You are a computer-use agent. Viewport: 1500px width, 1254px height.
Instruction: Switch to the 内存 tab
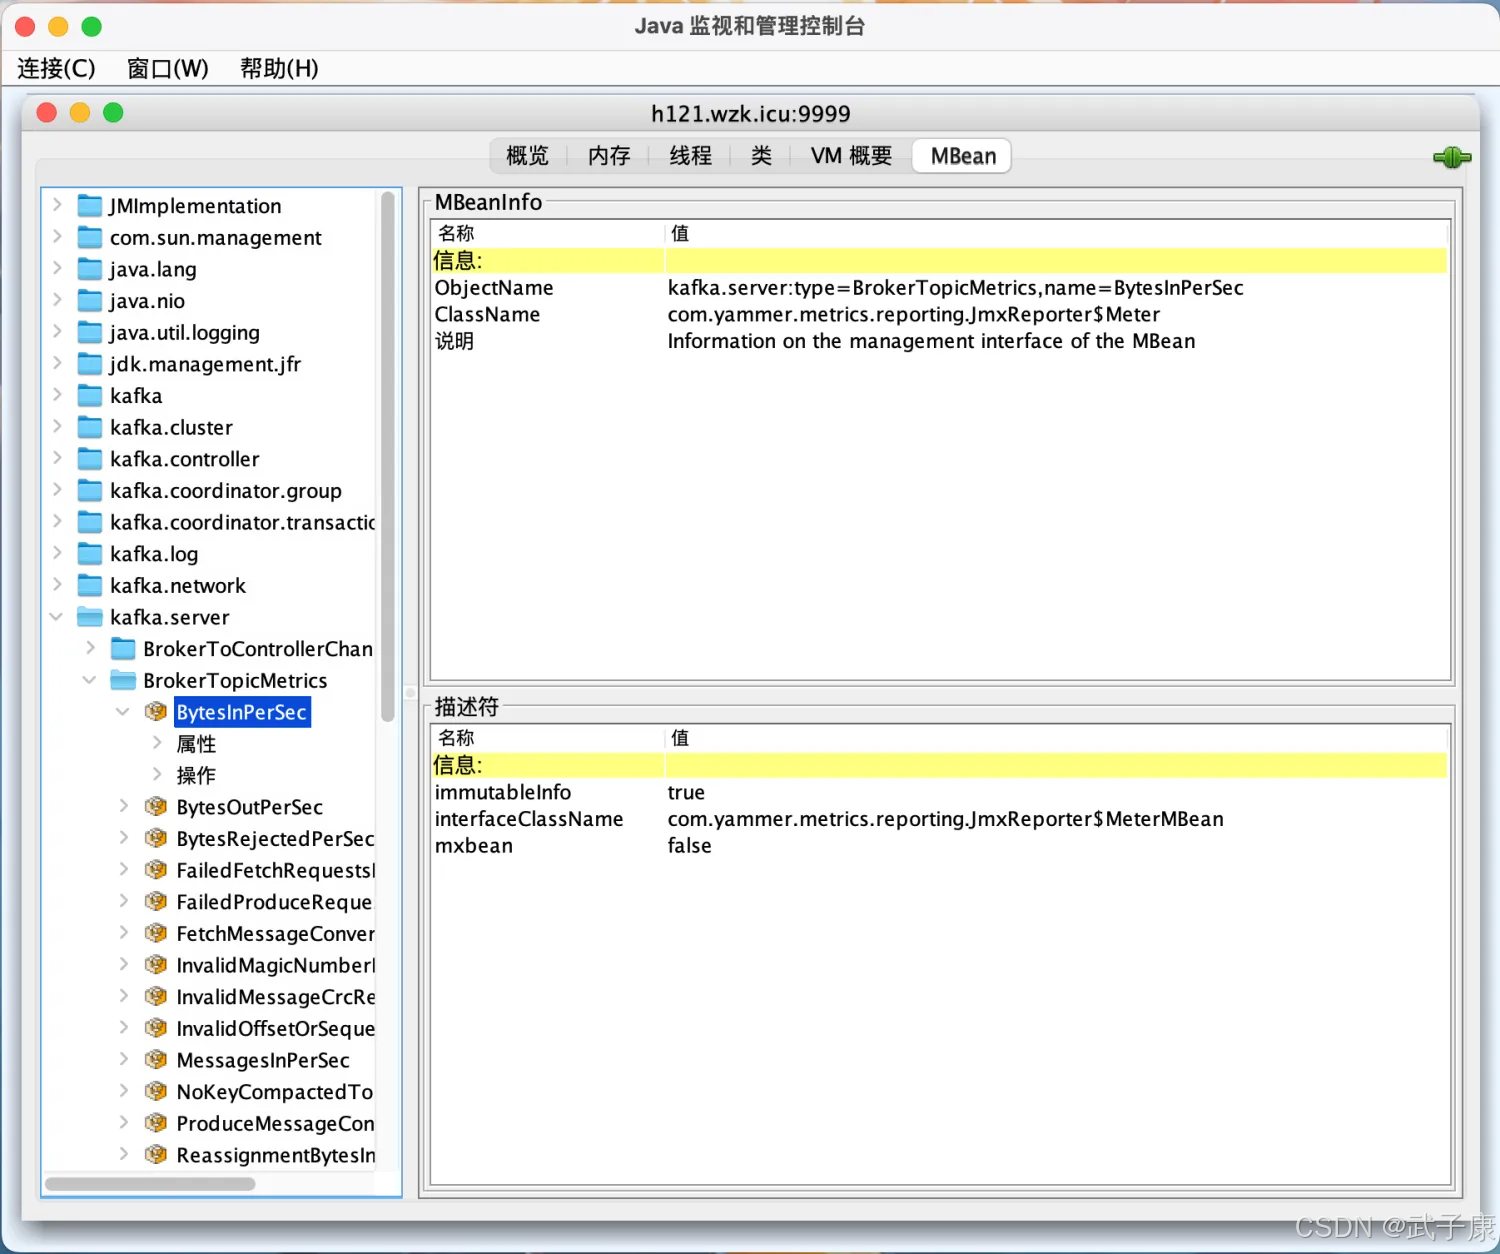click(x=609, y=156)
